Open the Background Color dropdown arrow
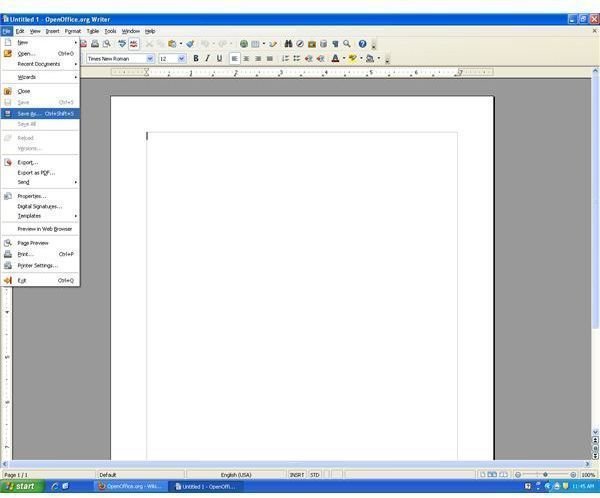Image resolution: width=600 pixels, height=498 pixels. pos(378,59)
